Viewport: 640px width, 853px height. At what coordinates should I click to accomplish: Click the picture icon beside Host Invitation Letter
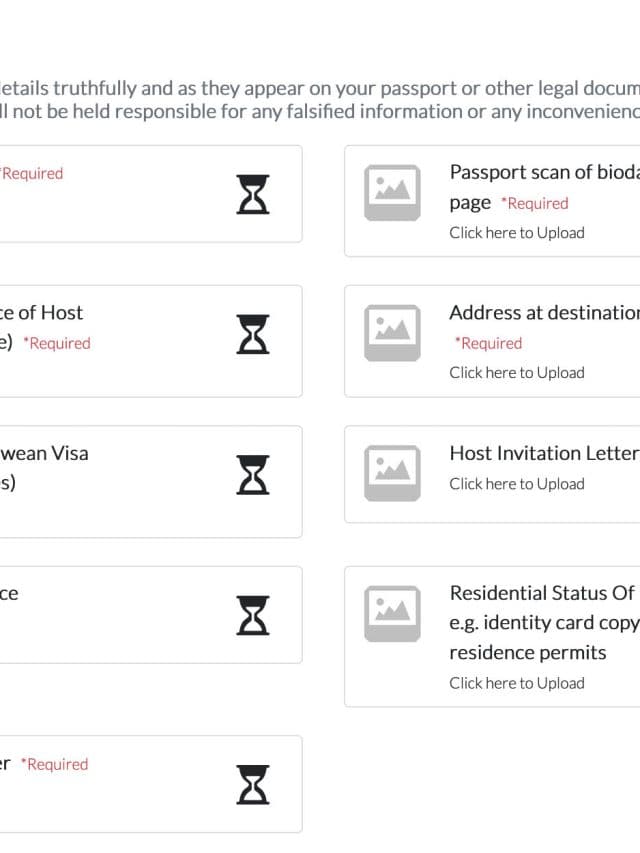pyautogui.click(x=392, y=474)
